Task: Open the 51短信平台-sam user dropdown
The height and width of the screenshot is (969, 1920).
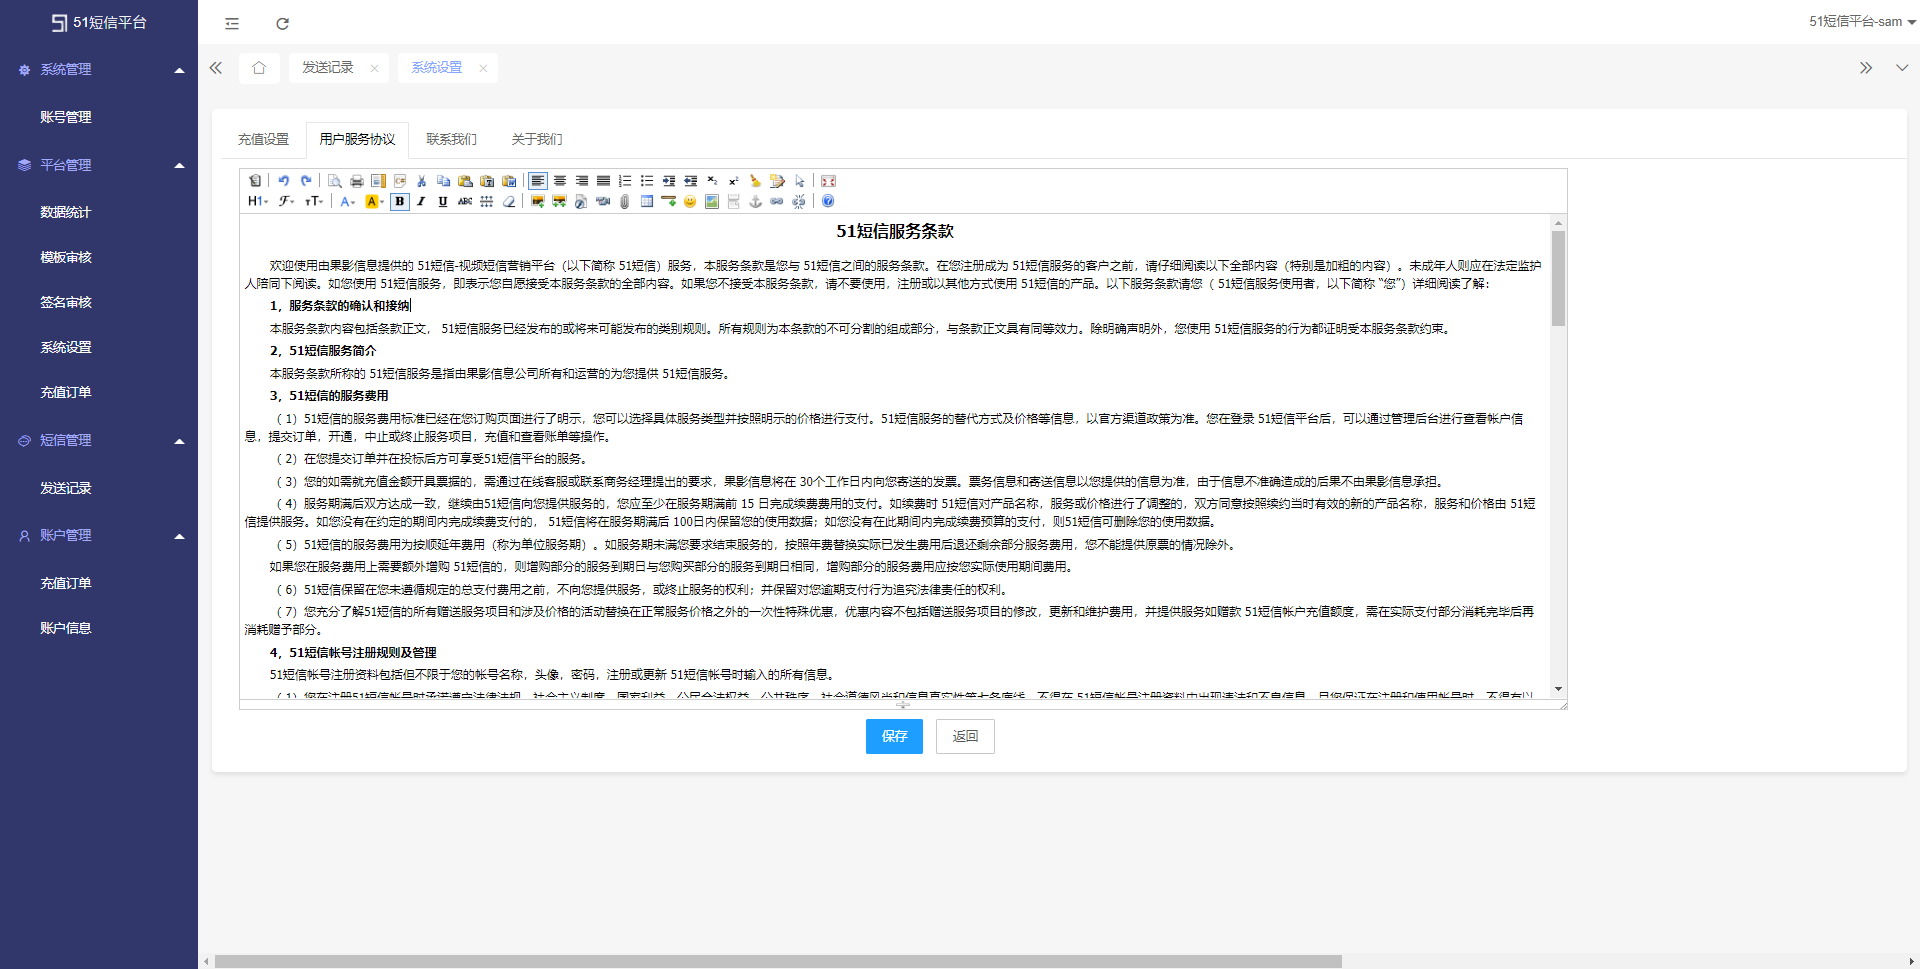Action: click(1862, 22)
